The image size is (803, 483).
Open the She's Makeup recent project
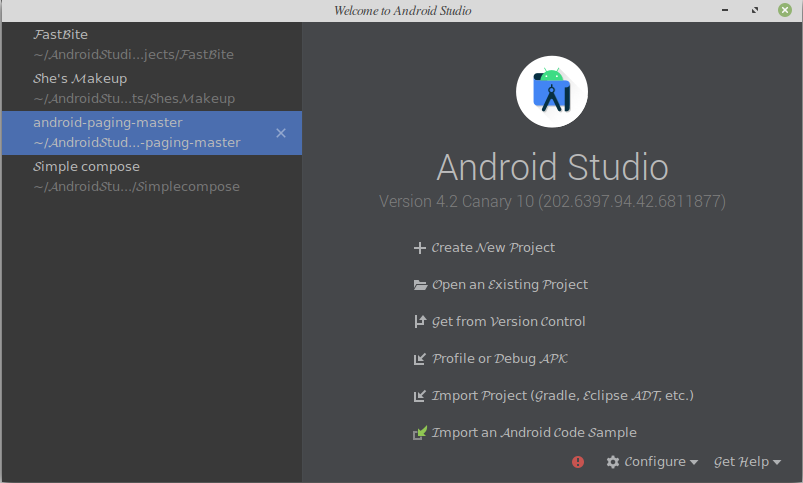coord(152,89)
